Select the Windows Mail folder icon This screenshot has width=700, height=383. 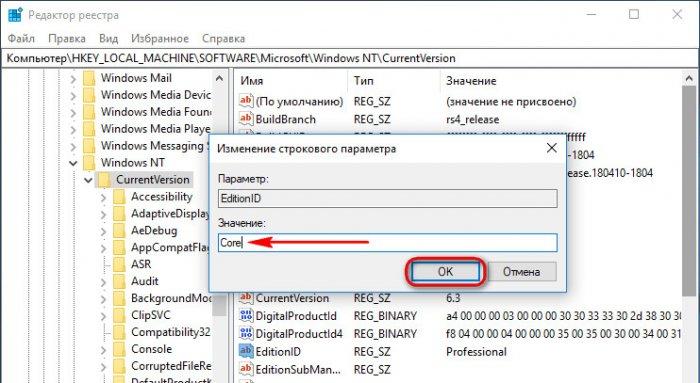pos(89,79)
